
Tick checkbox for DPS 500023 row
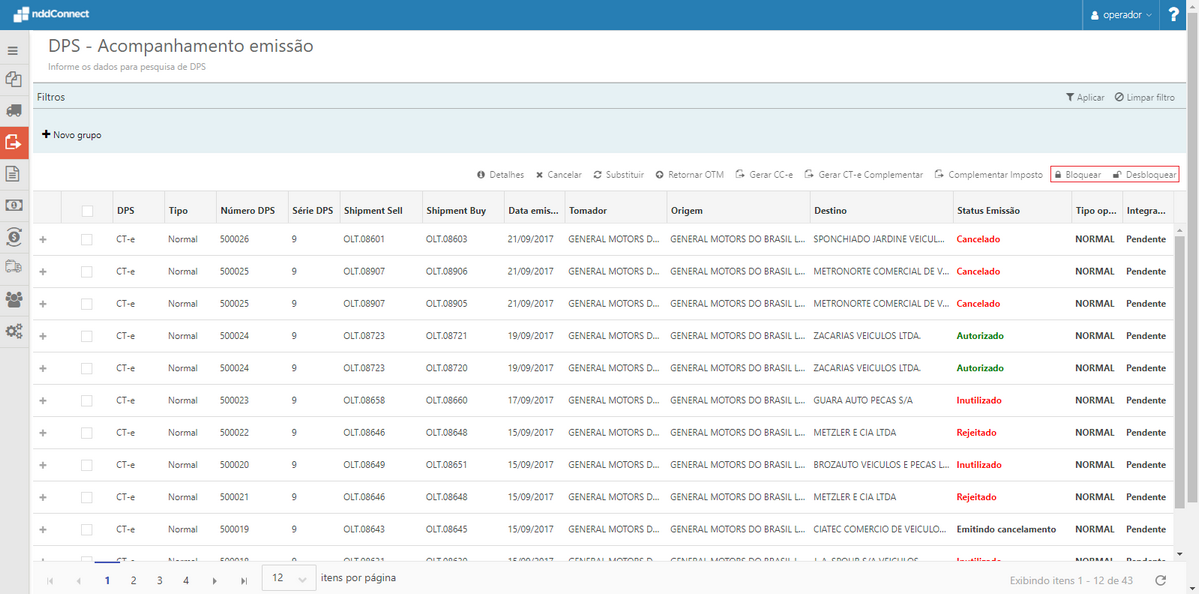pyautogui.click(x=87, y=400)
